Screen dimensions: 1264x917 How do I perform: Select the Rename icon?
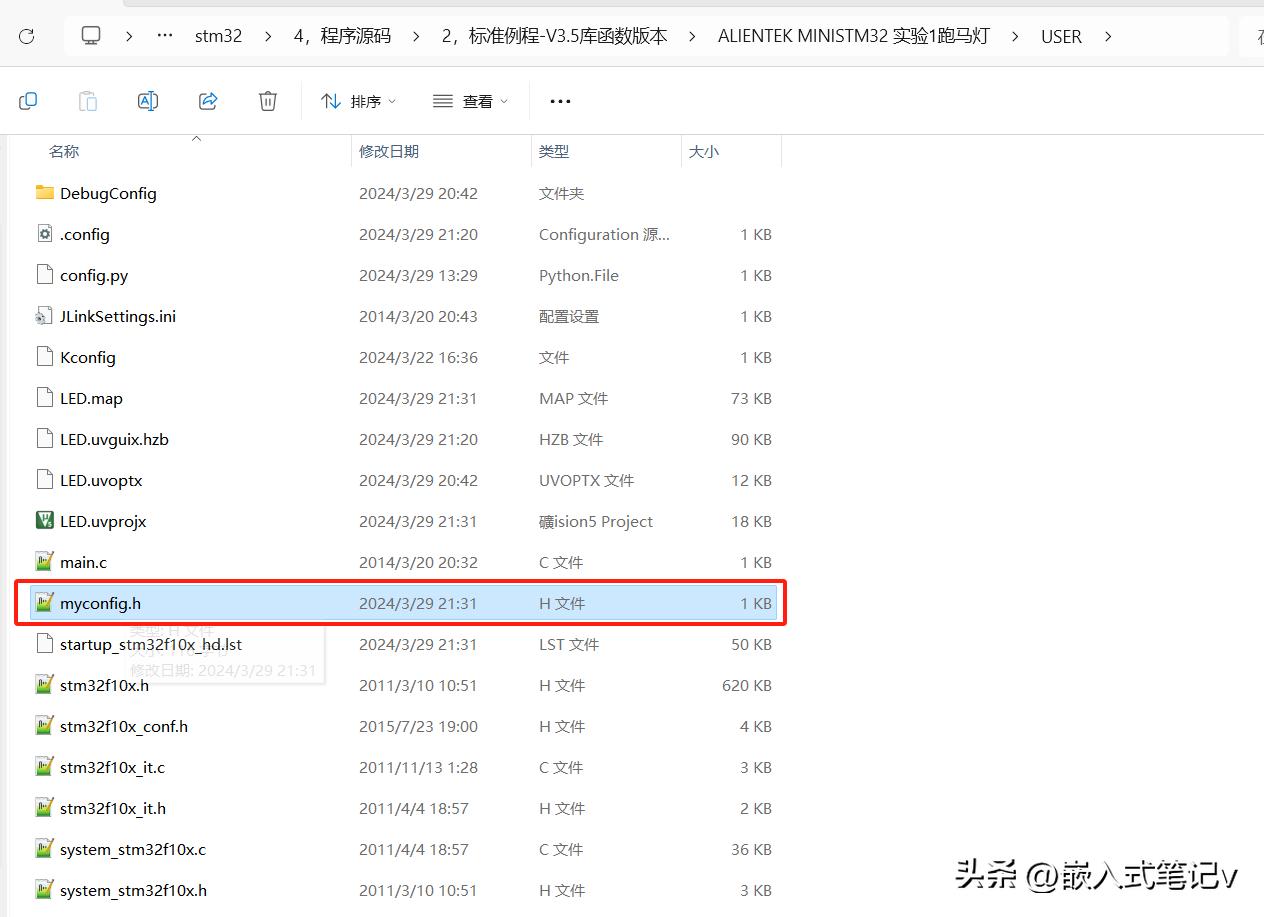148,100
